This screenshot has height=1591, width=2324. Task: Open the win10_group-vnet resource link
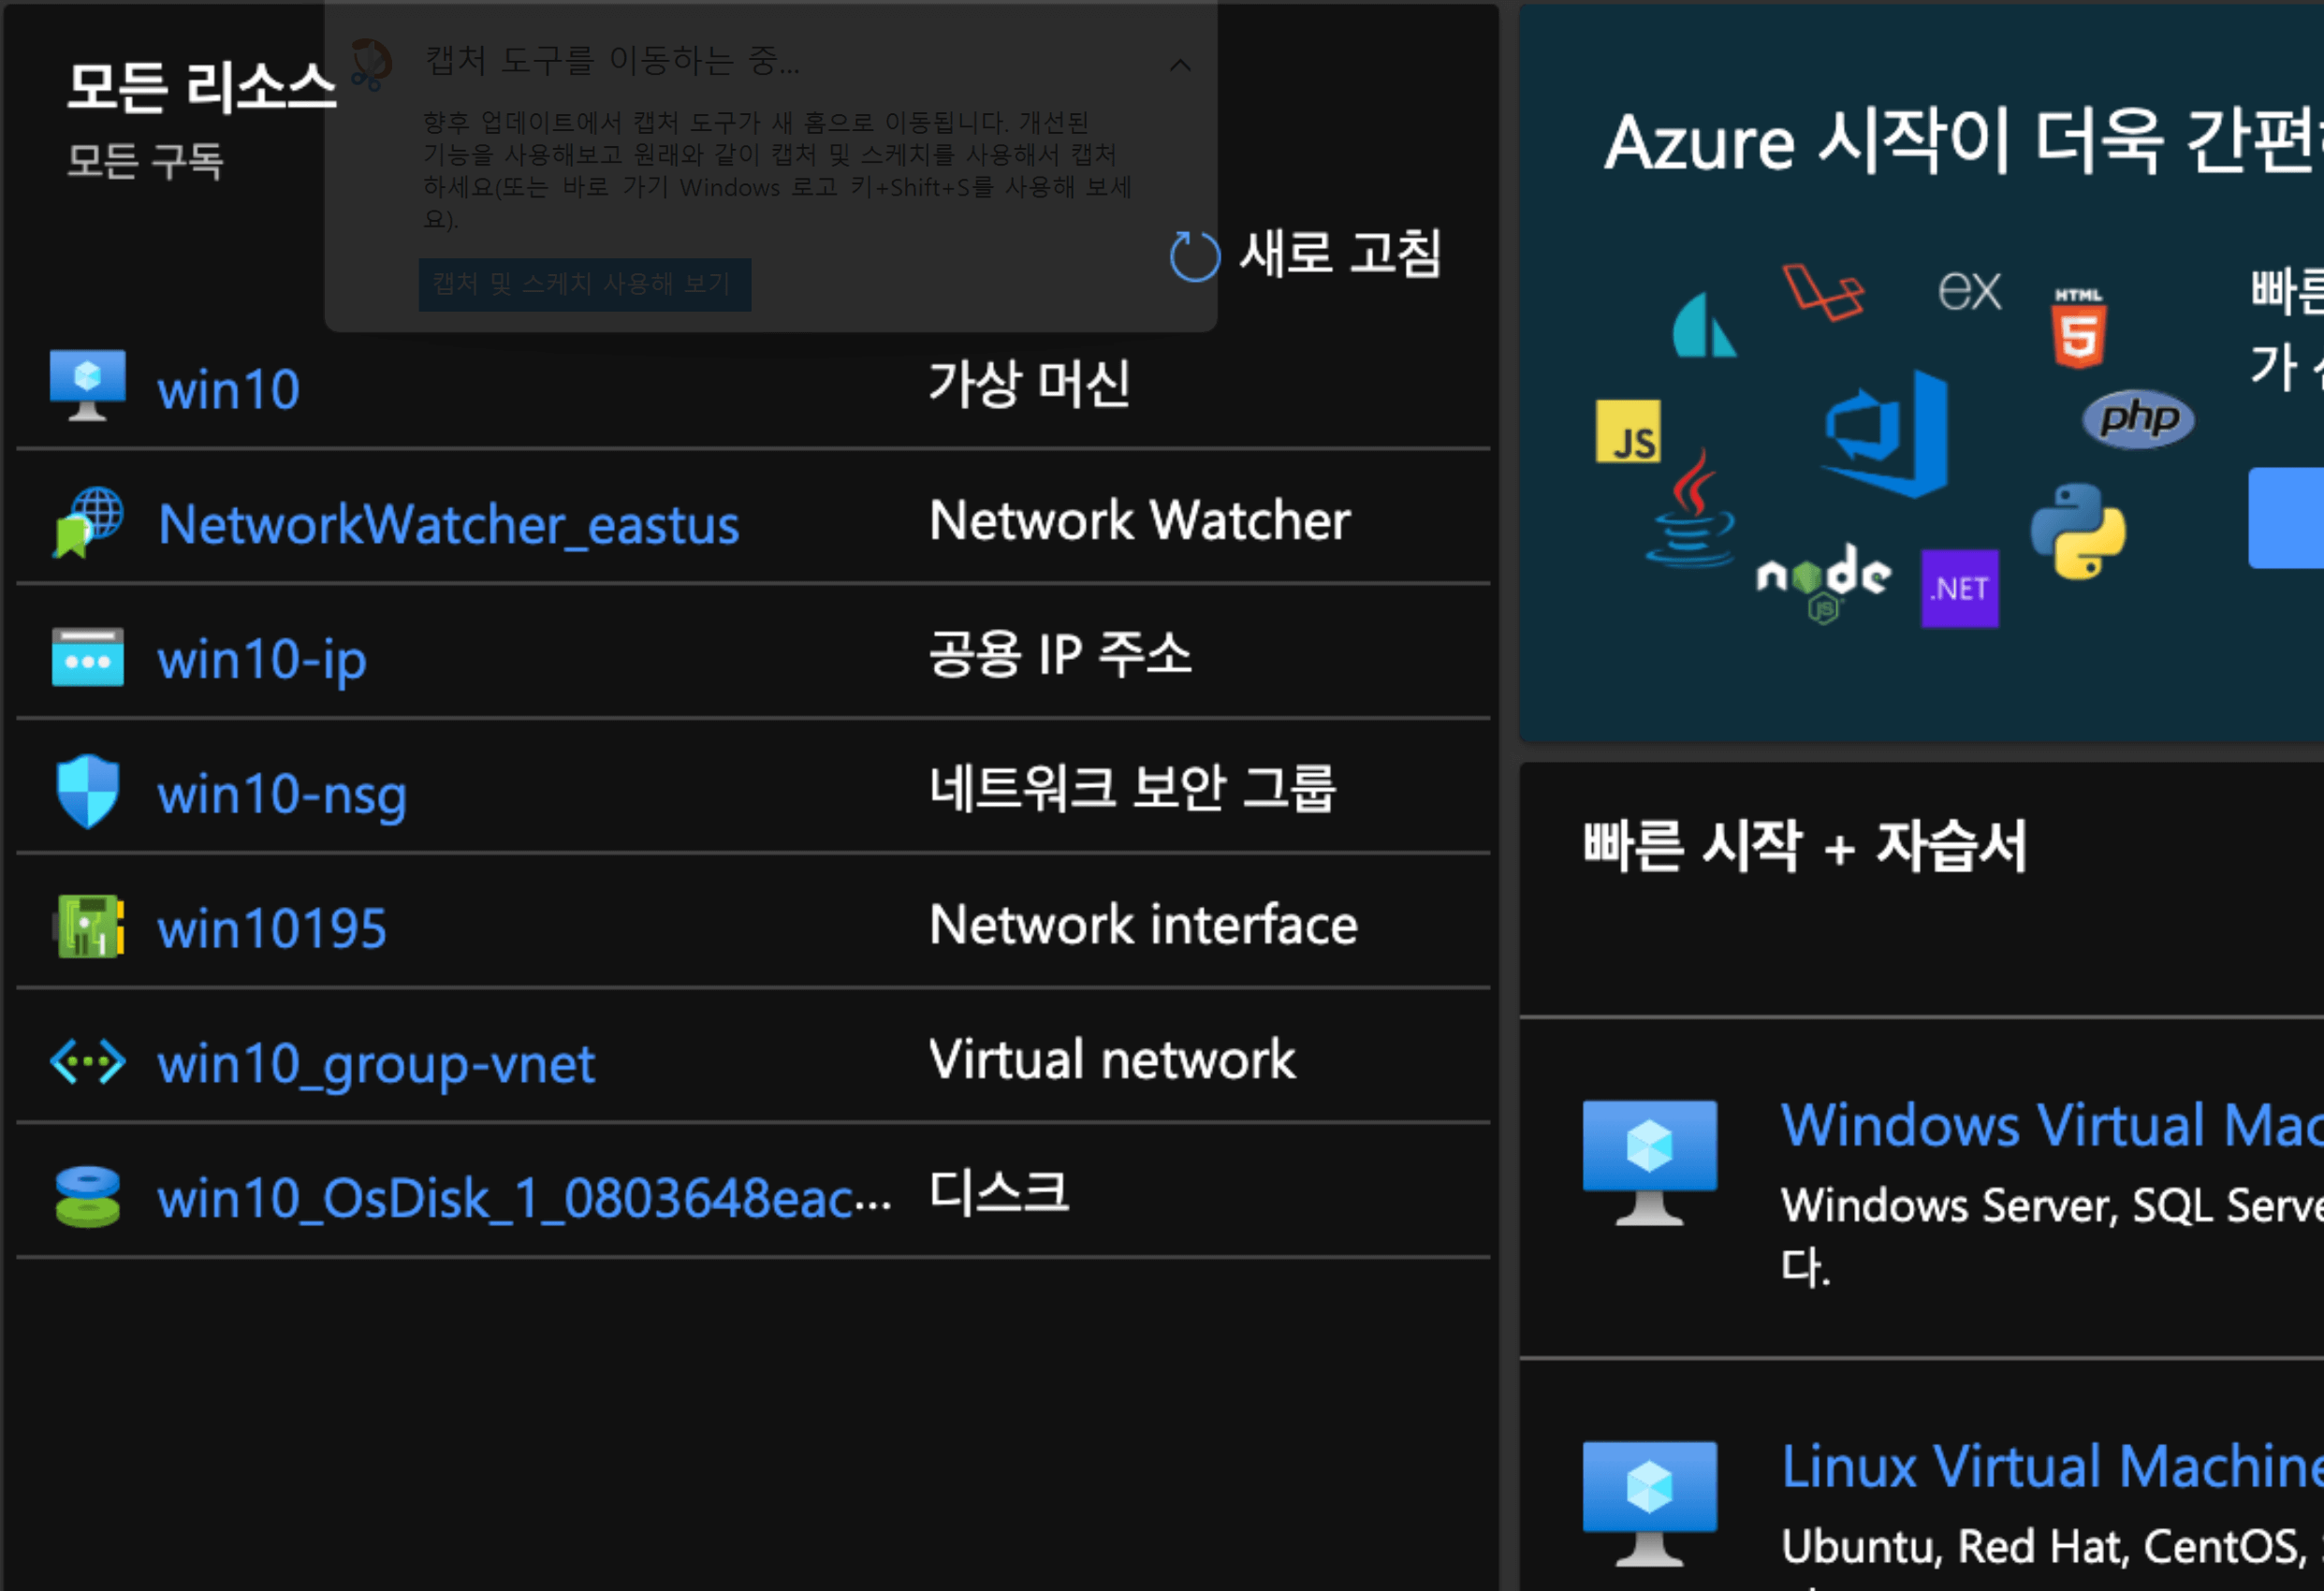coord(376,1064)
